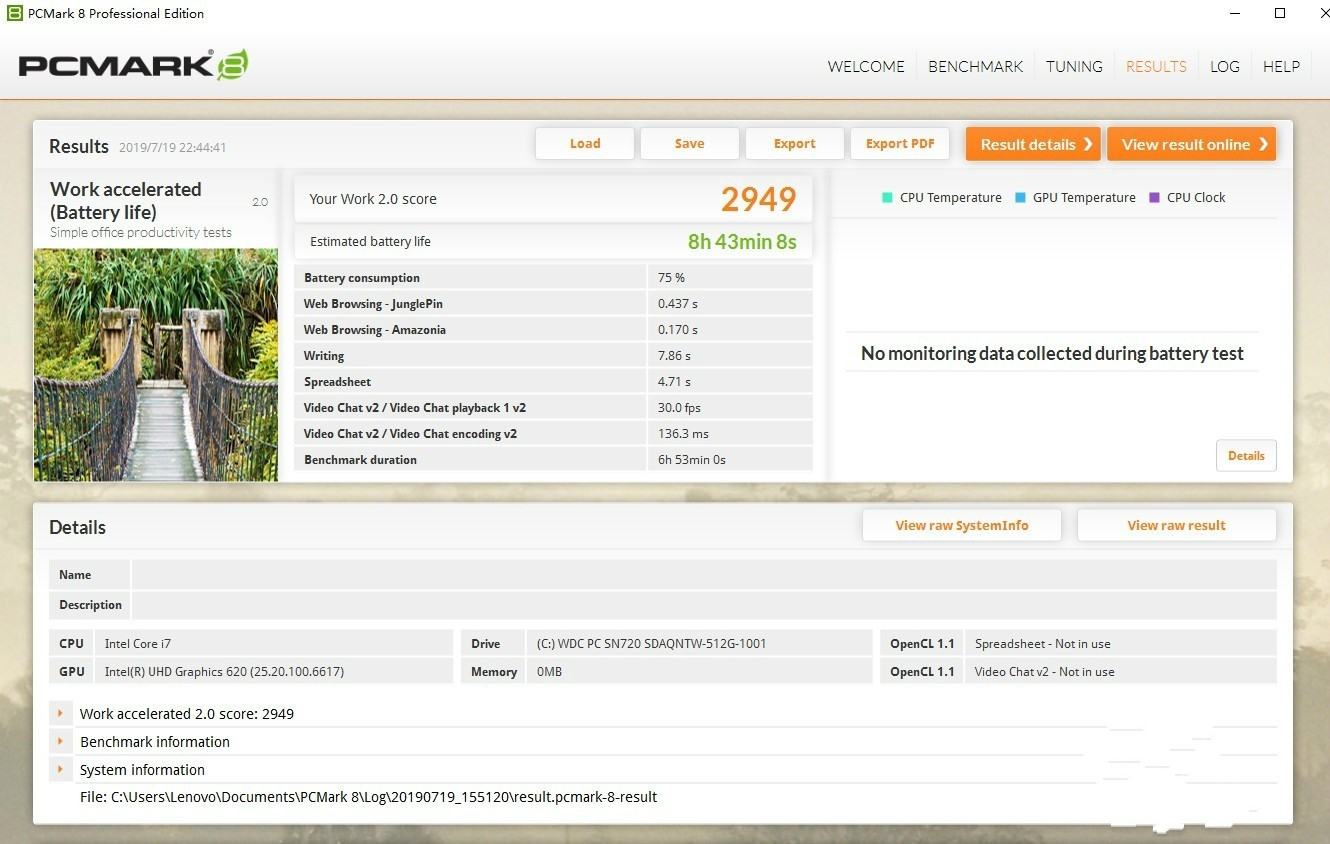The height and width of the screenshot is (844, 1330).
Task: Click No monitoring data collected message
Action: (x=1052, y=353)
